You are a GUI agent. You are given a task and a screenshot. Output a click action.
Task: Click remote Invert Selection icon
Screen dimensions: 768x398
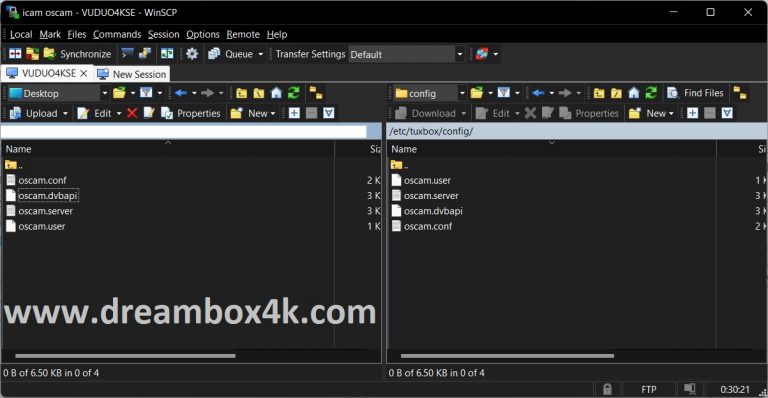click(x=727, y=113)
